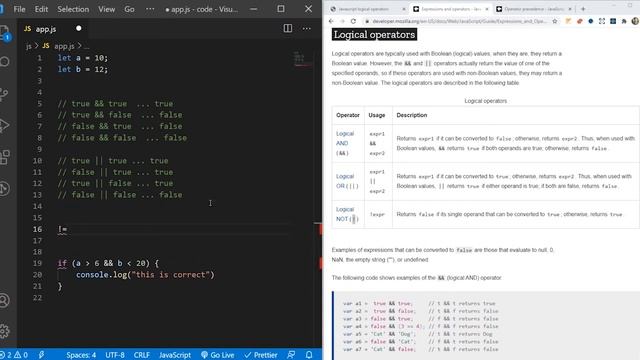Place the cursor on line 16 after !=

68,229
